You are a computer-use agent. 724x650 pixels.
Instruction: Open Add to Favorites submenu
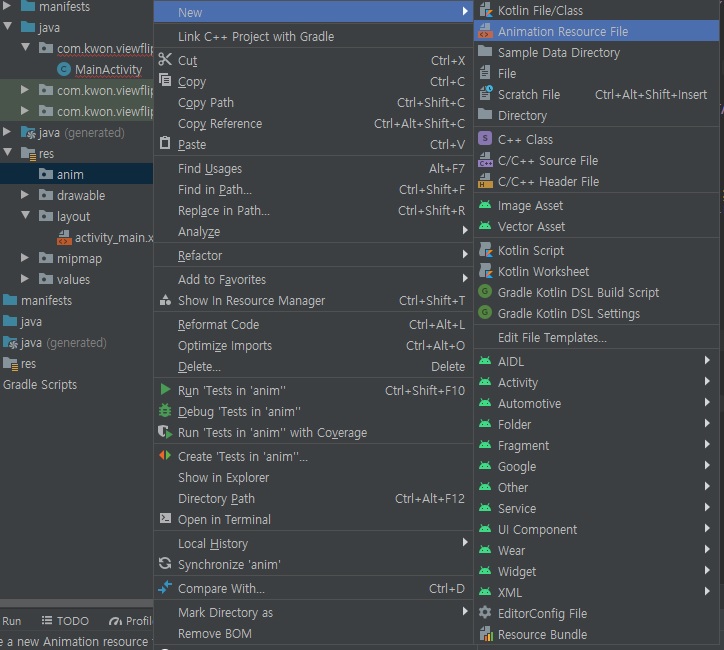pos(314,279)
